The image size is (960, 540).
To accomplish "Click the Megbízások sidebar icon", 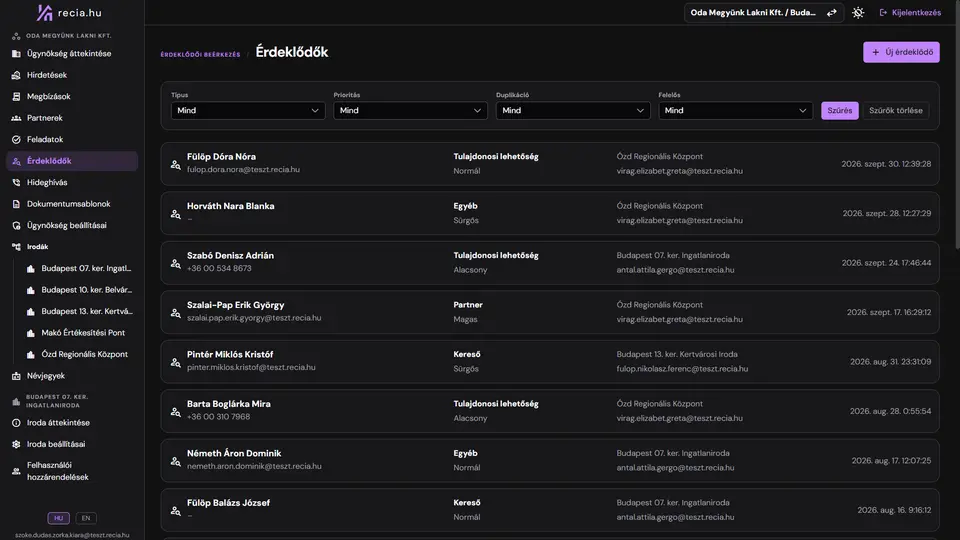I will (x=16, y=97).
